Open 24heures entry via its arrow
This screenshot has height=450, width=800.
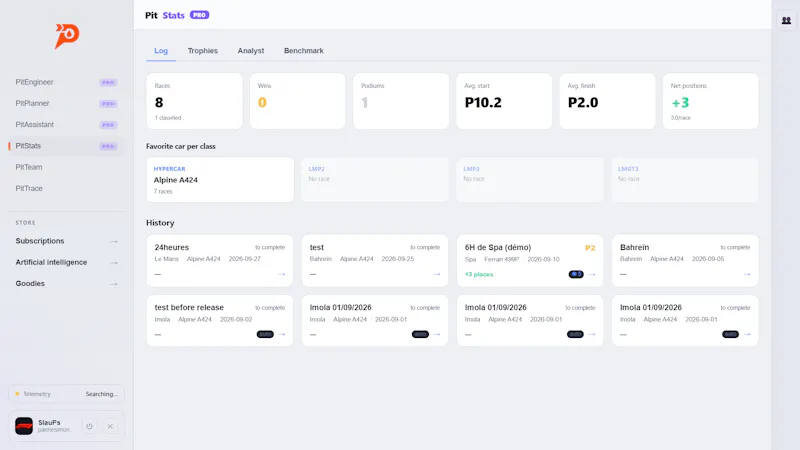tap(282, 274)
